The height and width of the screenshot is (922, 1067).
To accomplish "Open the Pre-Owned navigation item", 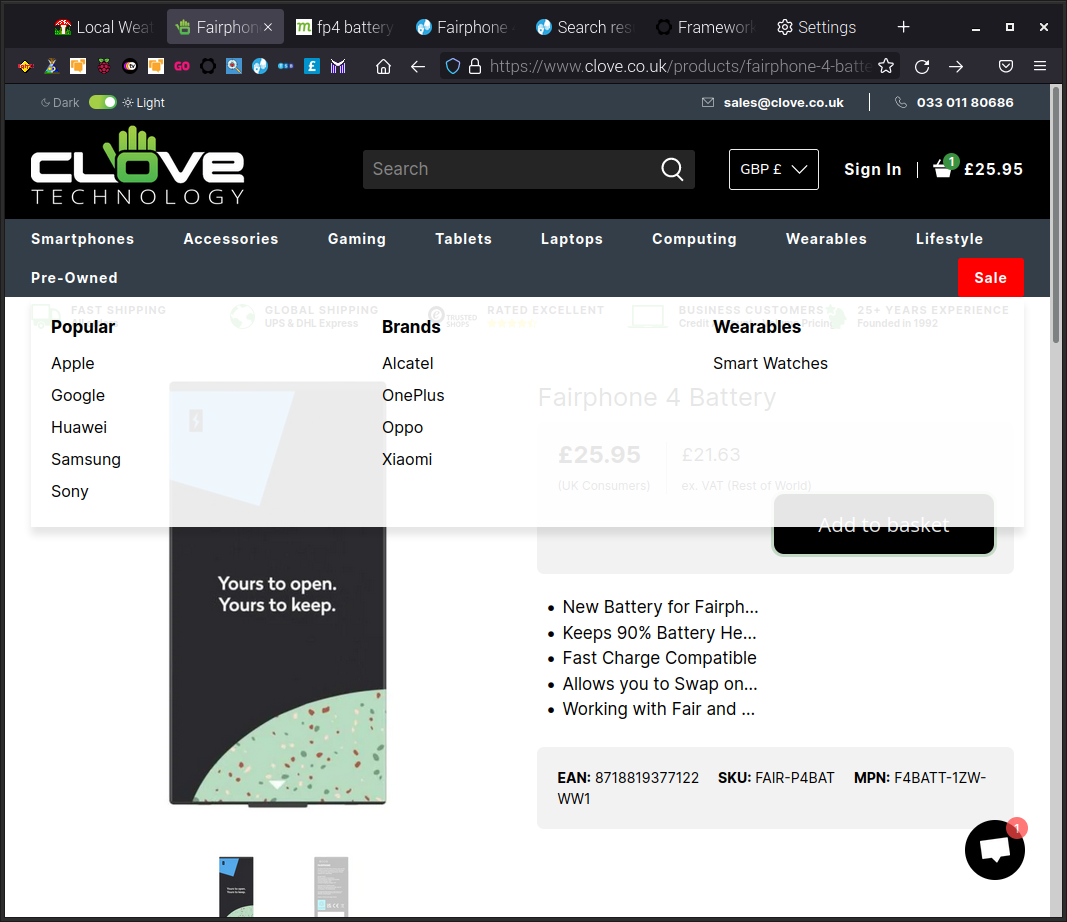I will (x=74, y=278).
